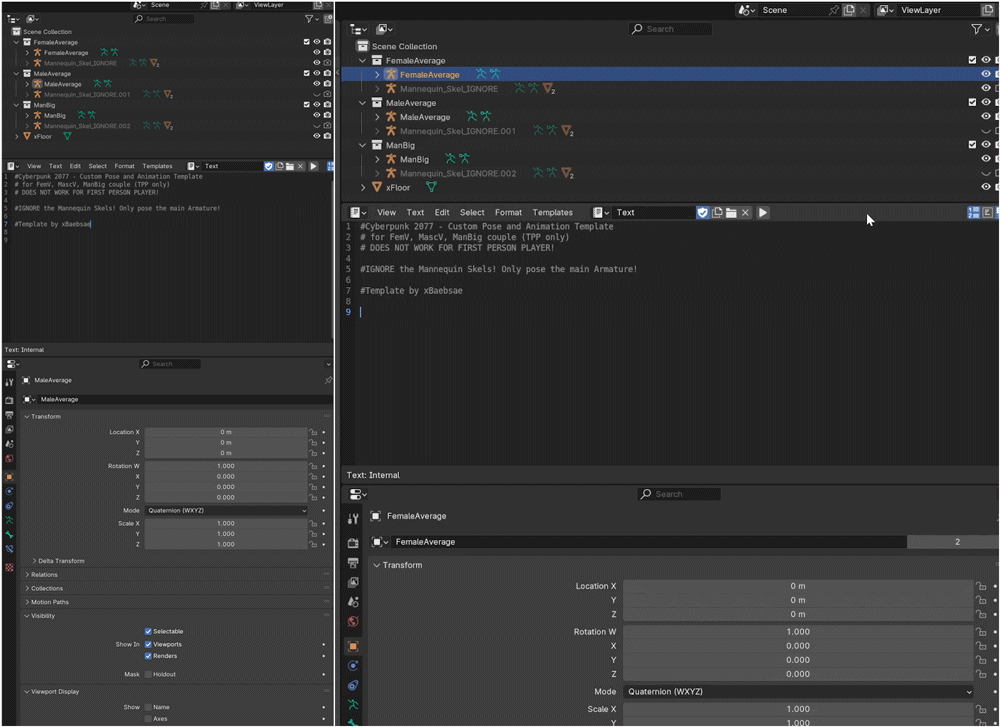Enable the Holdout mask checkbox
This screenshot has width=1000, height=727.
pos(148,674)
